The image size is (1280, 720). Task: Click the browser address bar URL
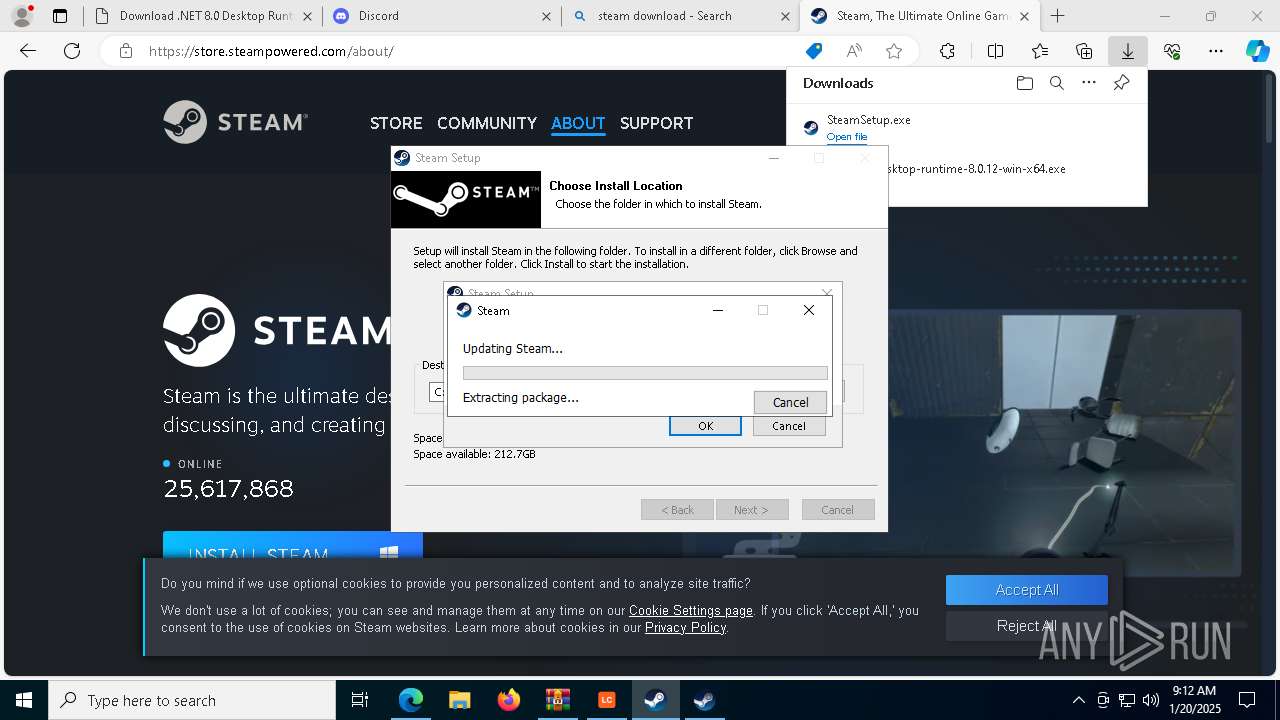(x=271, y=51)
